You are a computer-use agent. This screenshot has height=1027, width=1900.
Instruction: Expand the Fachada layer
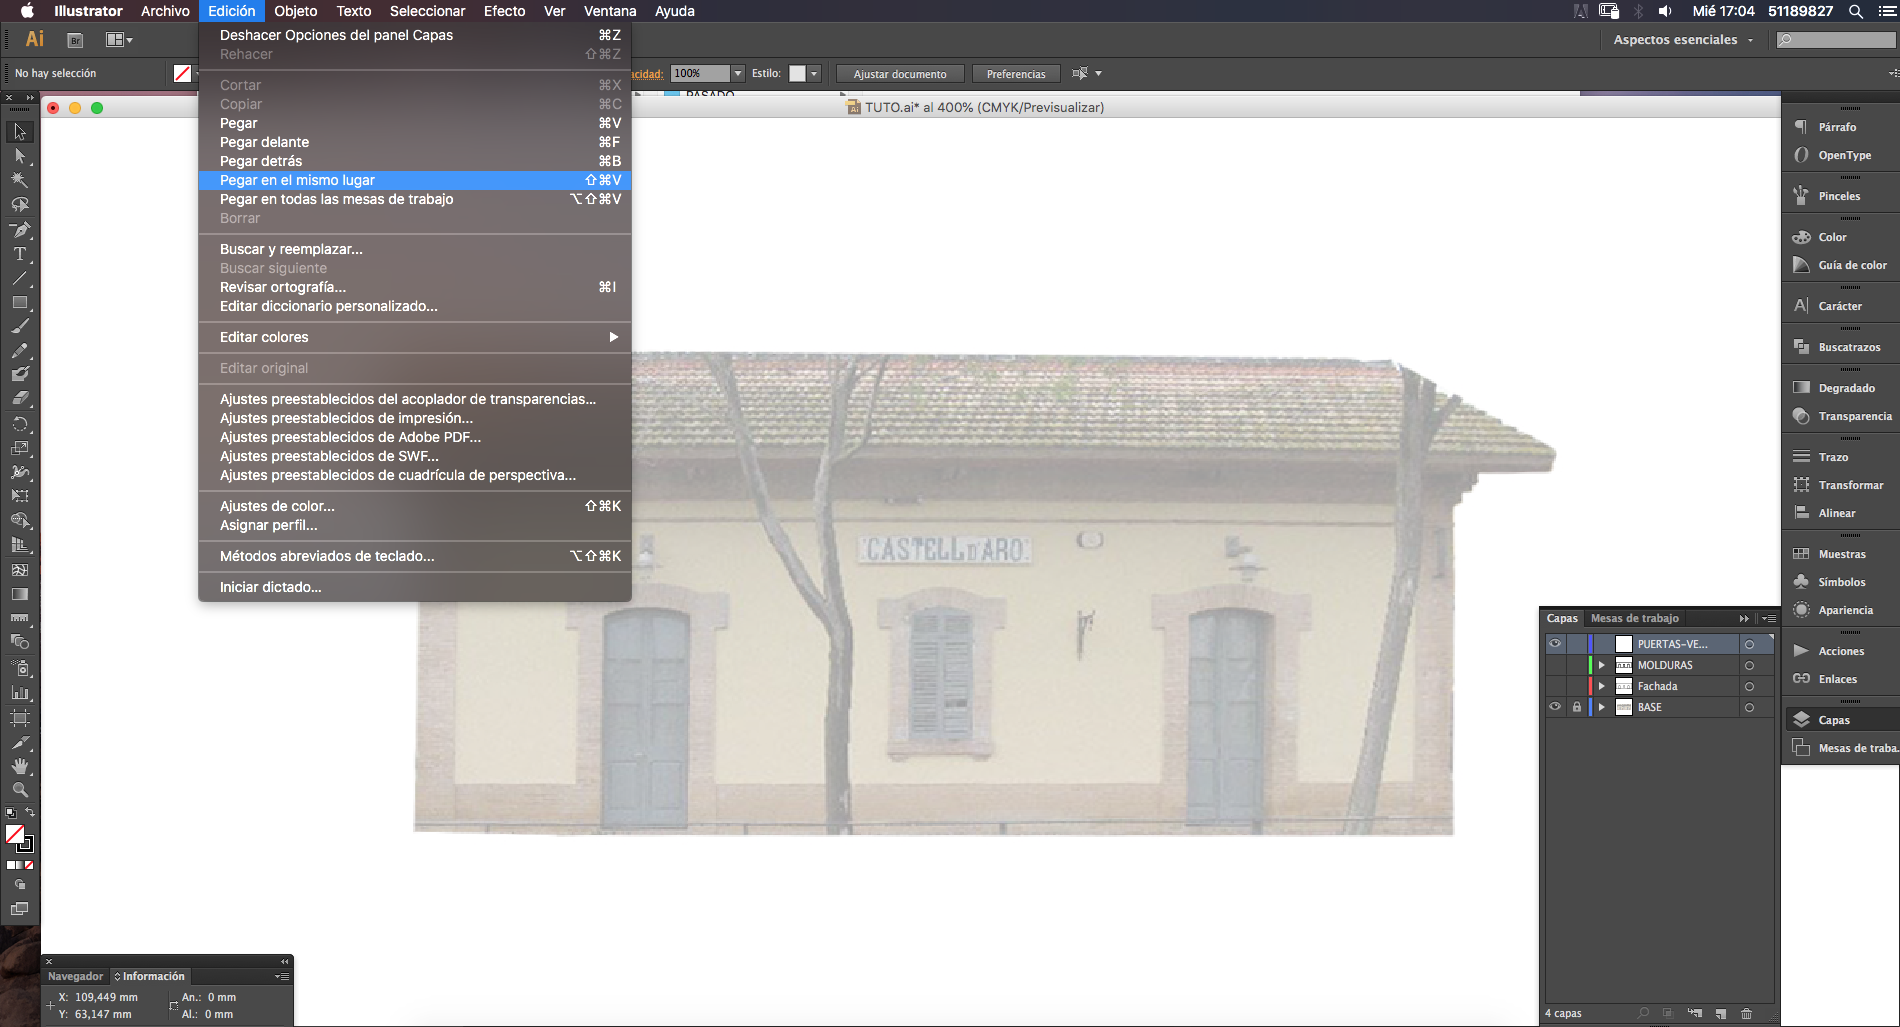coord(1601,686)
